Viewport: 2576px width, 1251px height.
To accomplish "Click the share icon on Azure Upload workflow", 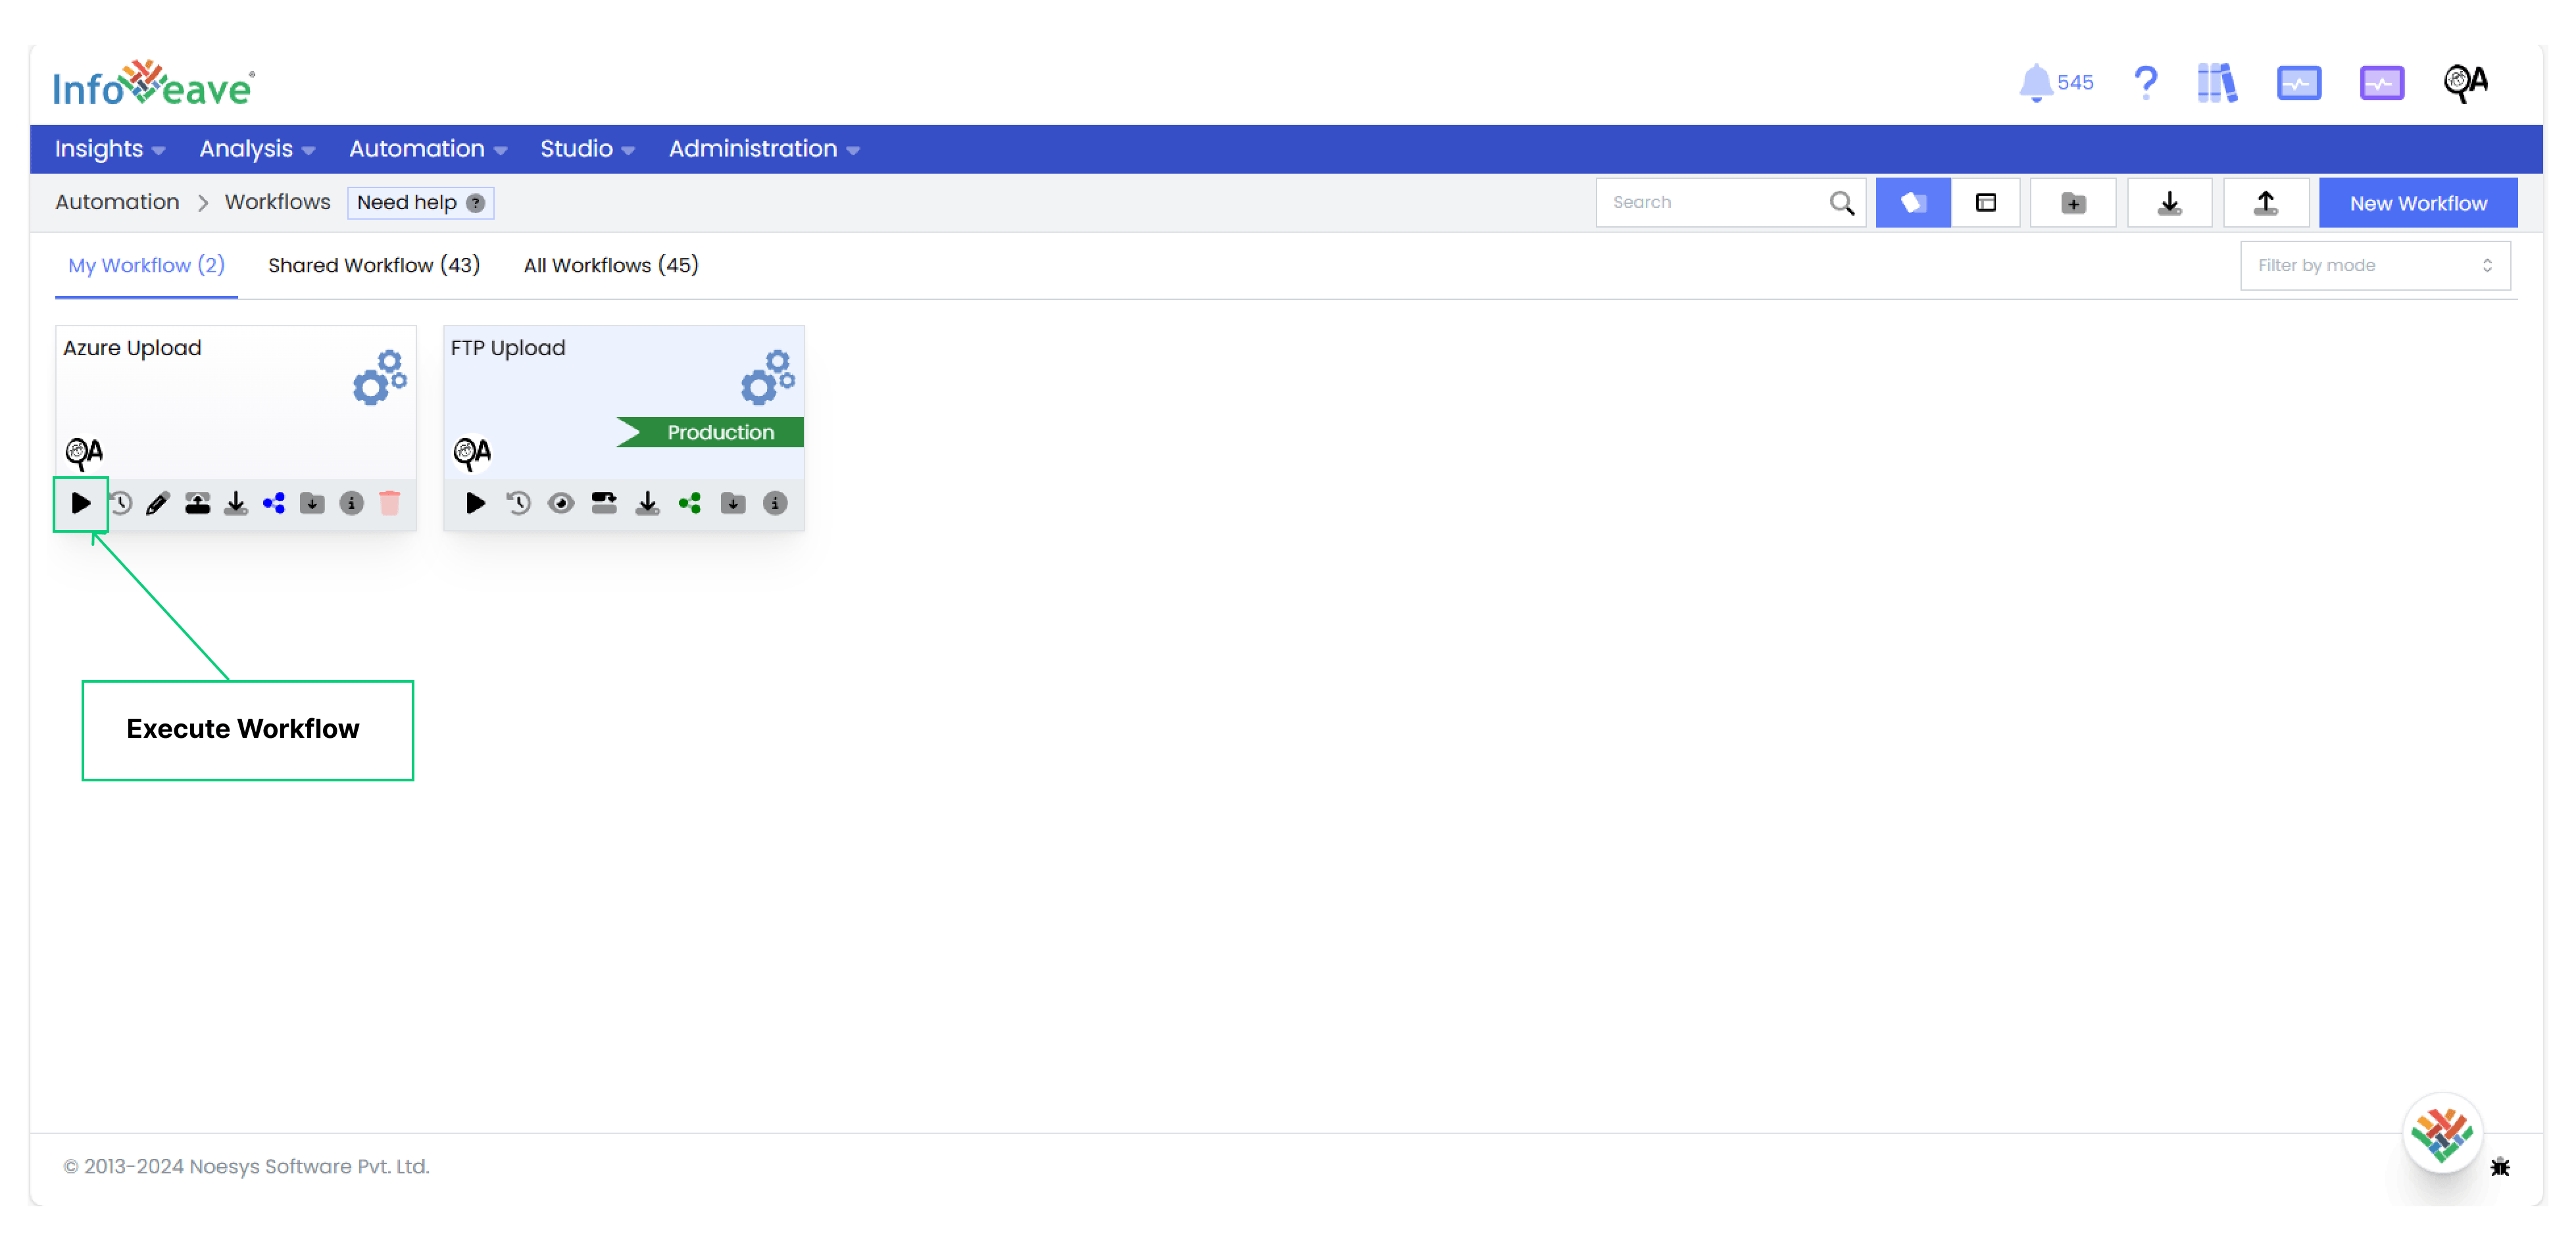I will [278, 504].
